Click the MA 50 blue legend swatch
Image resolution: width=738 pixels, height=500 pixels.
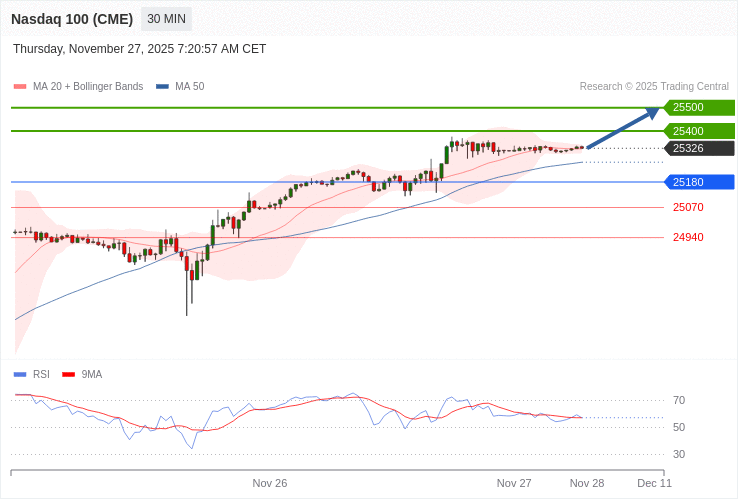click(162, 87)
